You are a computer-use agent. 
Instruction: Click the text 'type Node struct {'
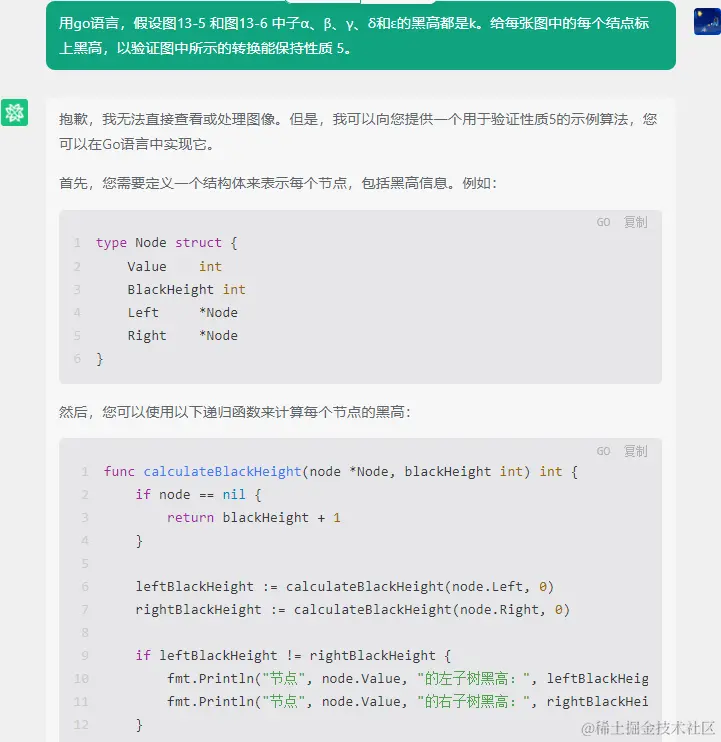[167, 243]
